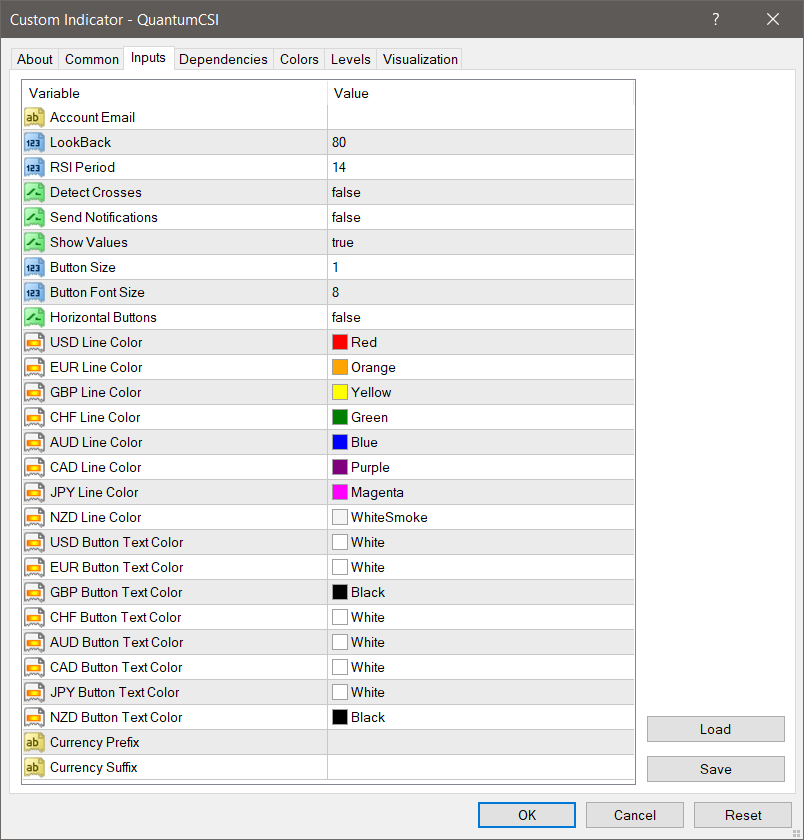Open the Visualization tab

pos(420,60)
